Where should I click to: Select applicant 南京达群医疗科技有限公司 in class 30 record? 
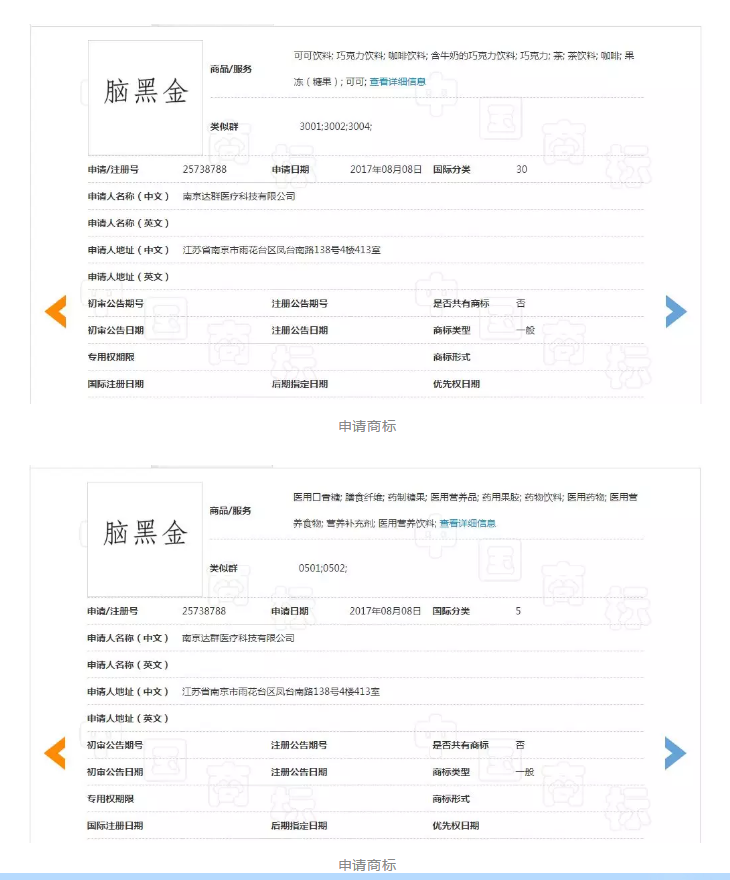pyautogui.click(x=239, y=196)
